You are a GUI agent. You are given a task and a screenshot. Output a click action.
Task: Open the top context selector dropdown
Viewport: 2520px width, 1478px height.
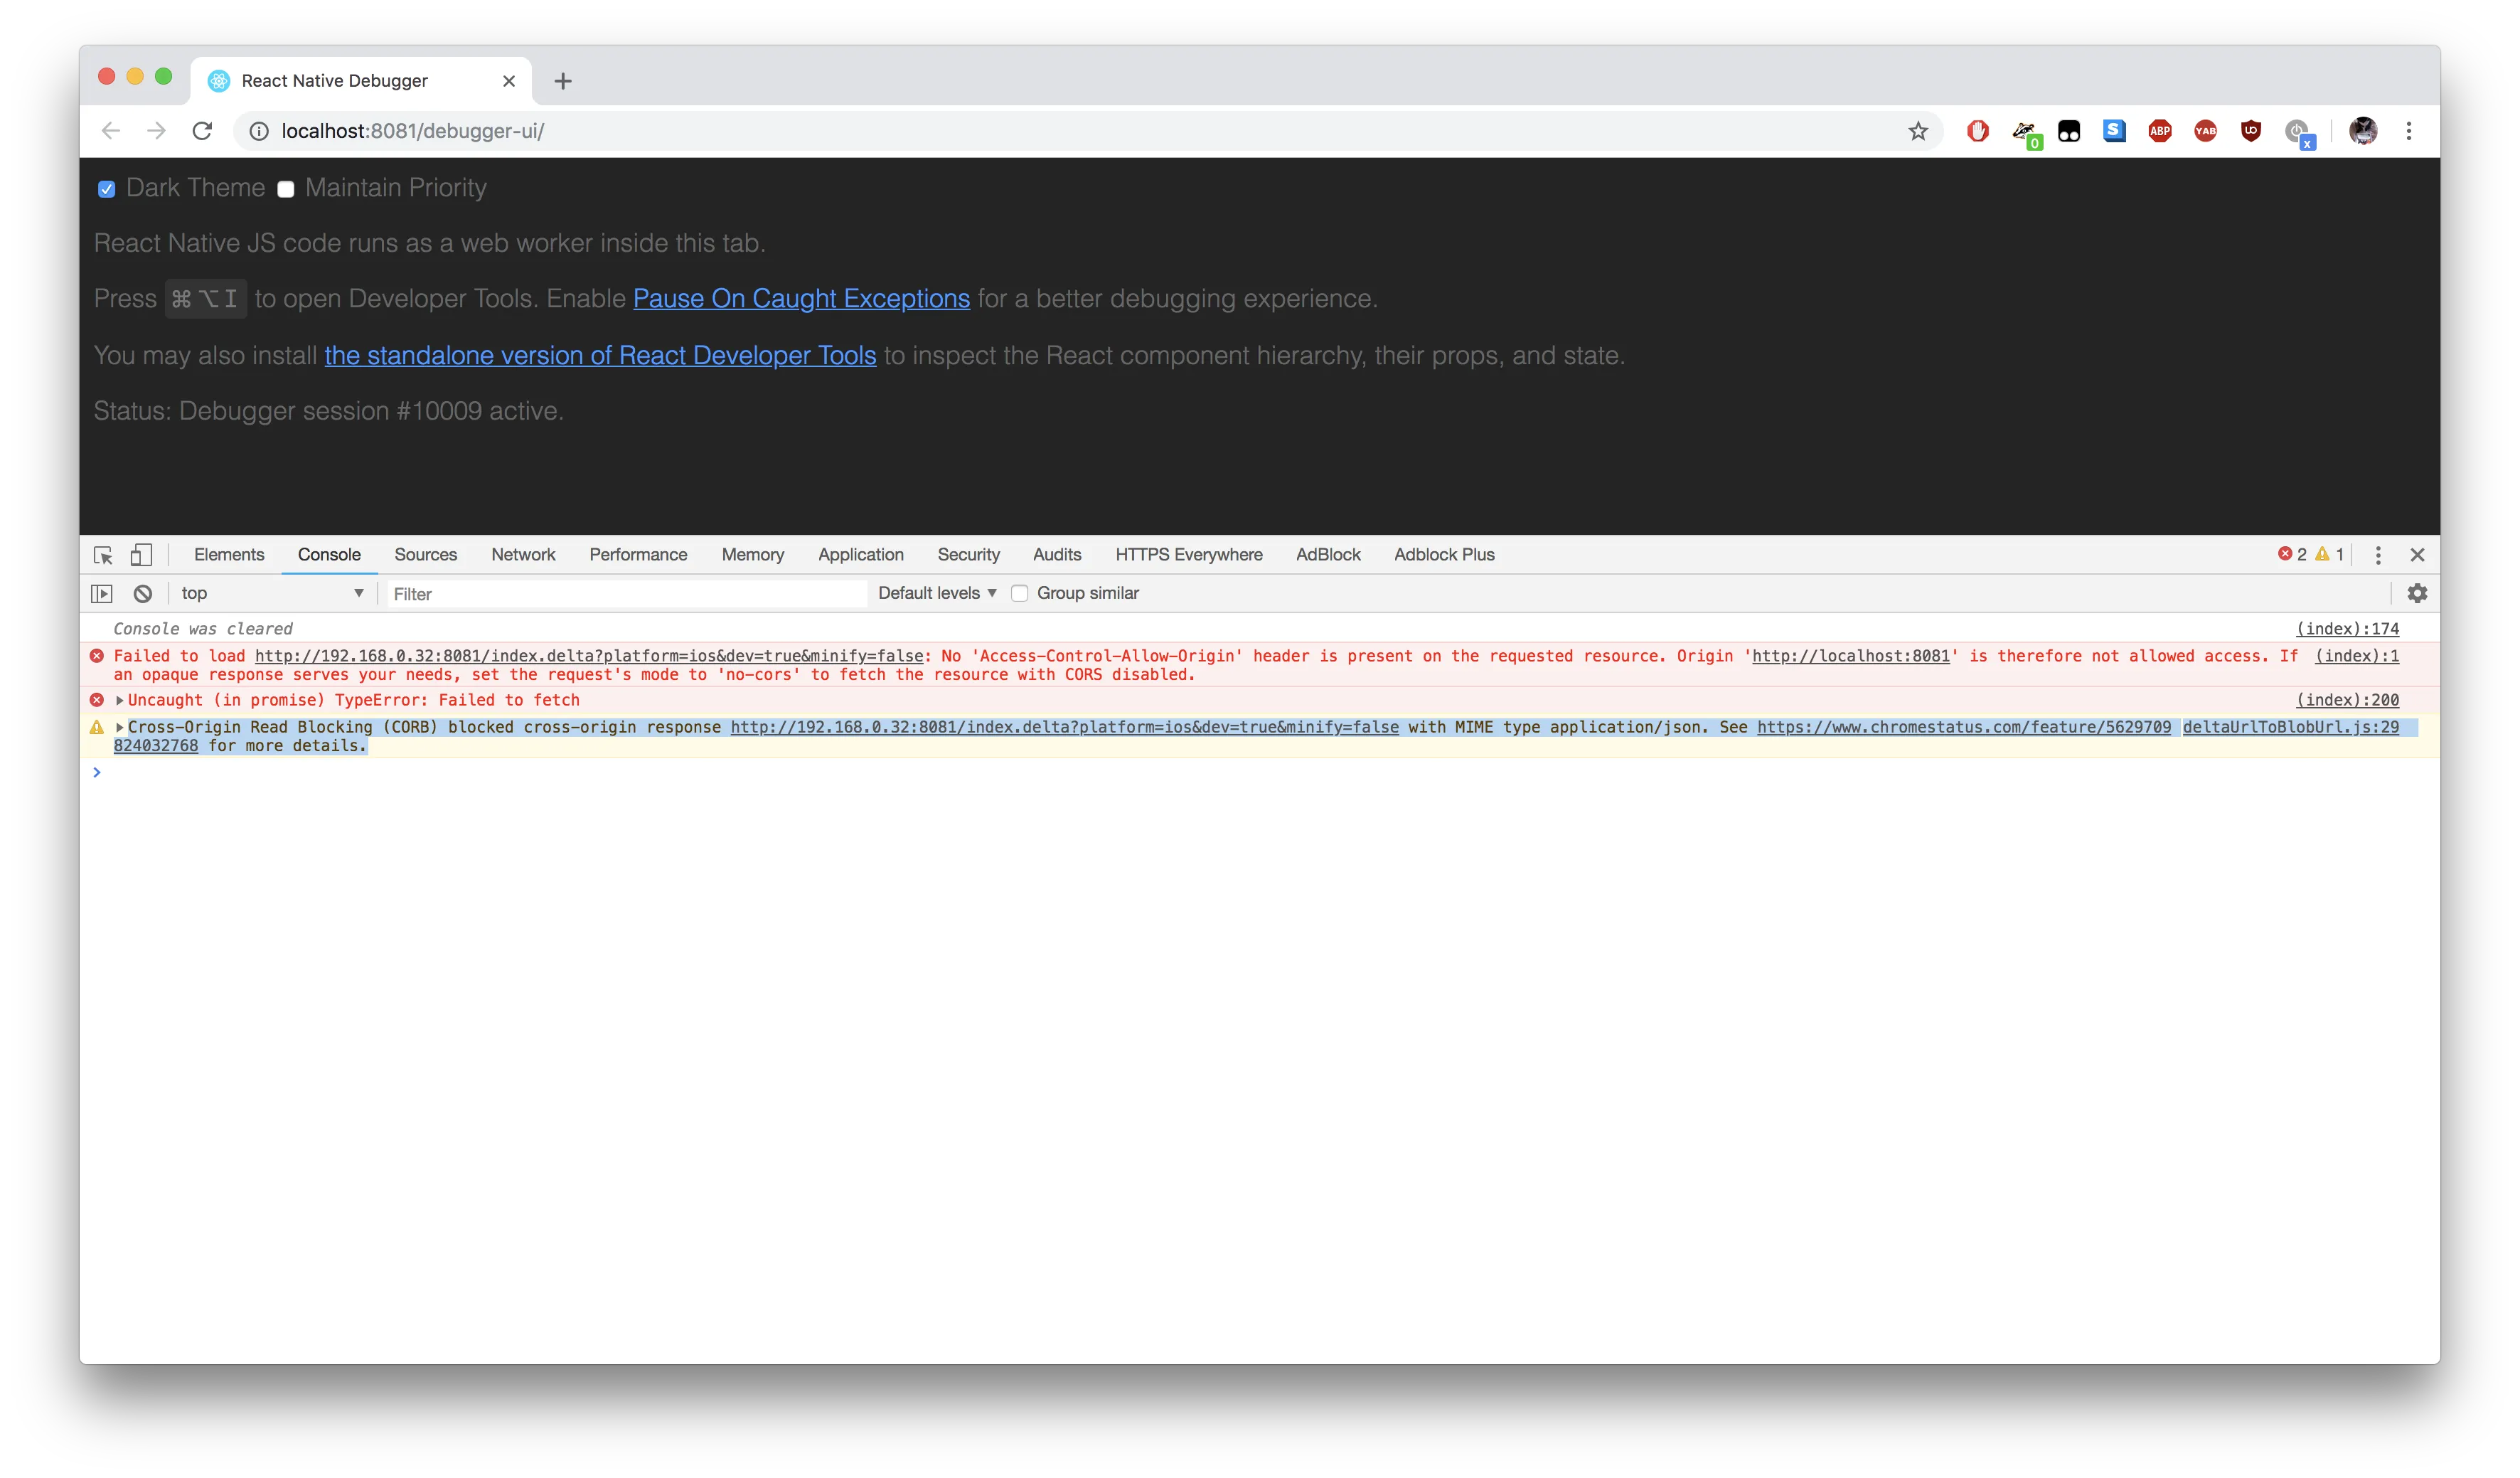[271, 593]
